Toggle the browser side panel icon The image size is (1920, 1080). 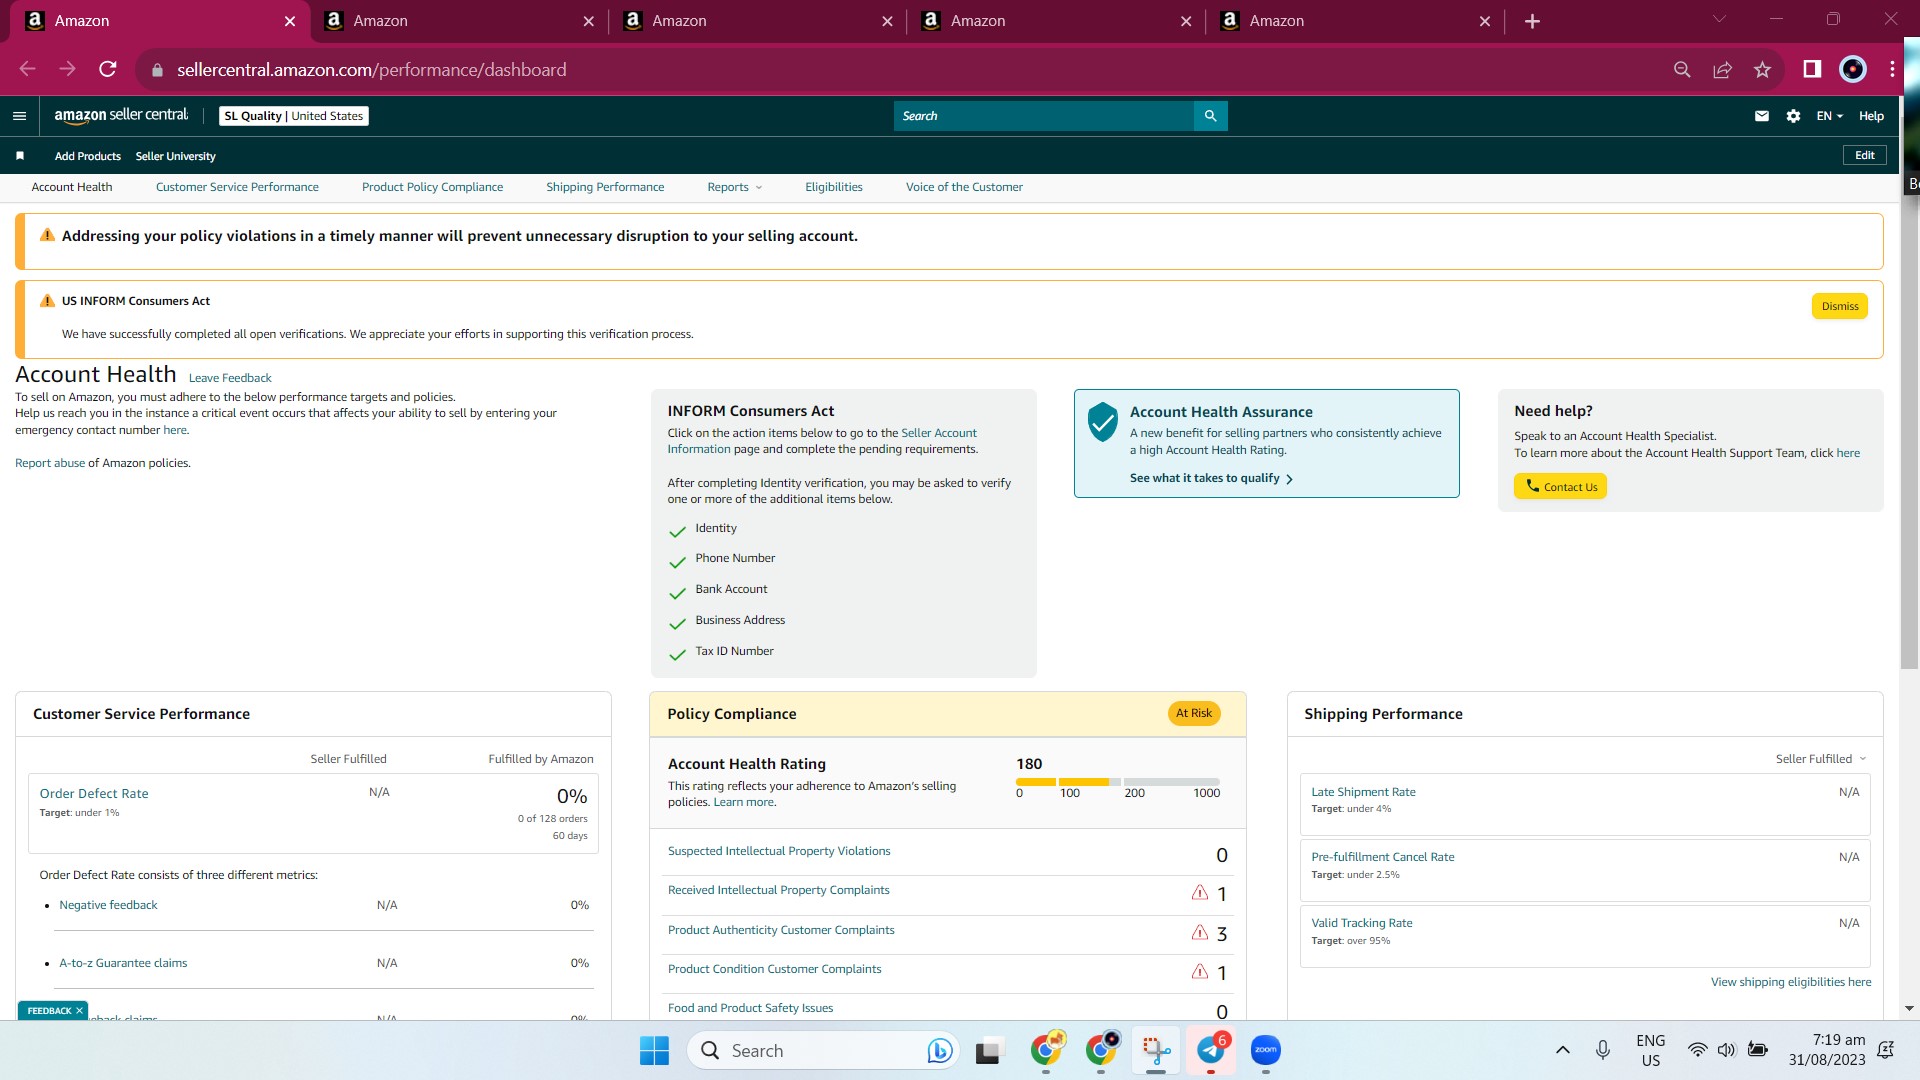[1812, 69]
